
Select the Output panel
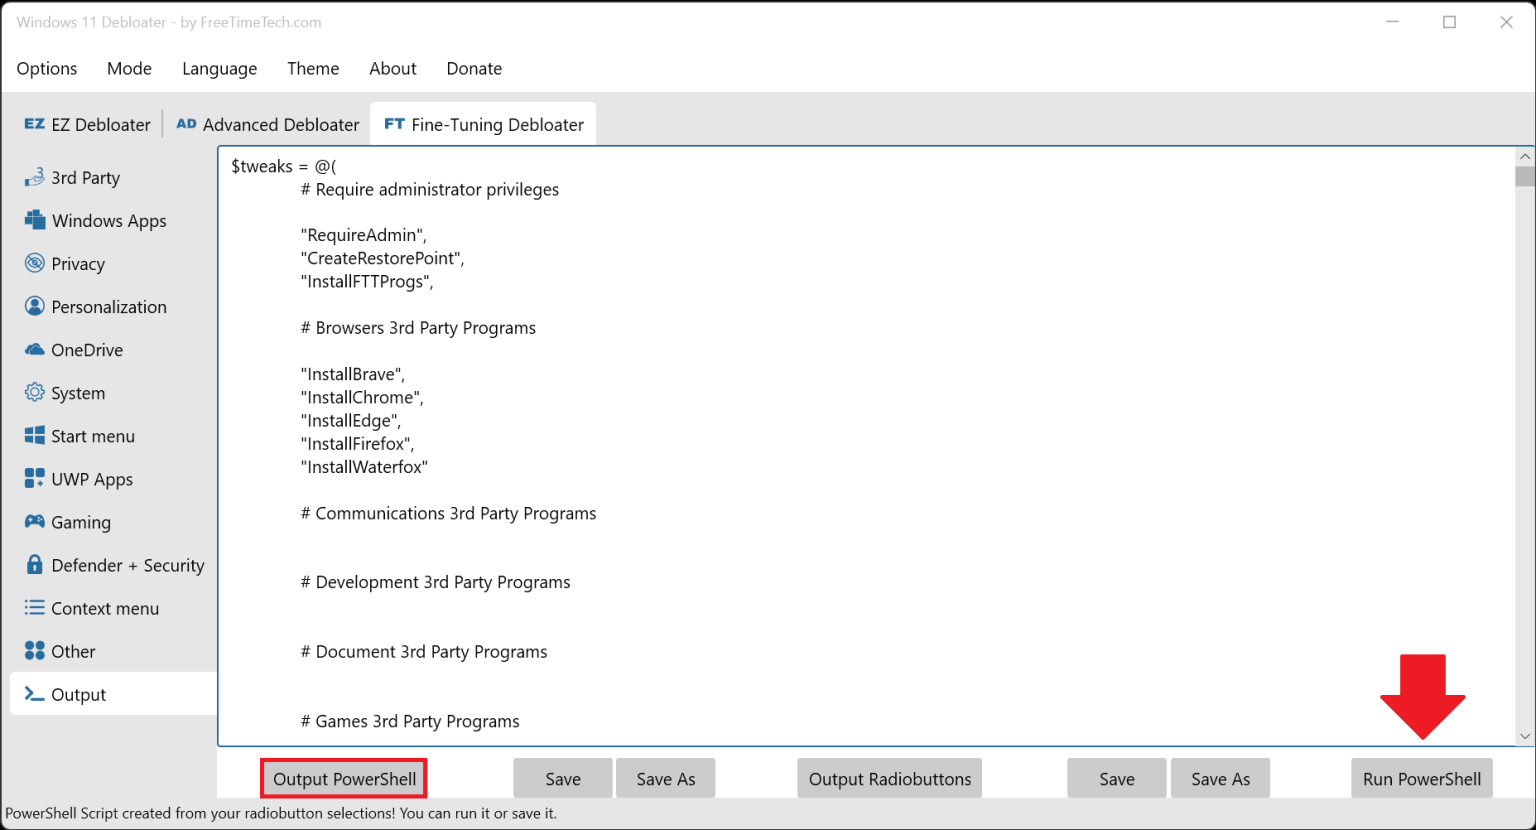pyautogui.click(x=80, y=693)
